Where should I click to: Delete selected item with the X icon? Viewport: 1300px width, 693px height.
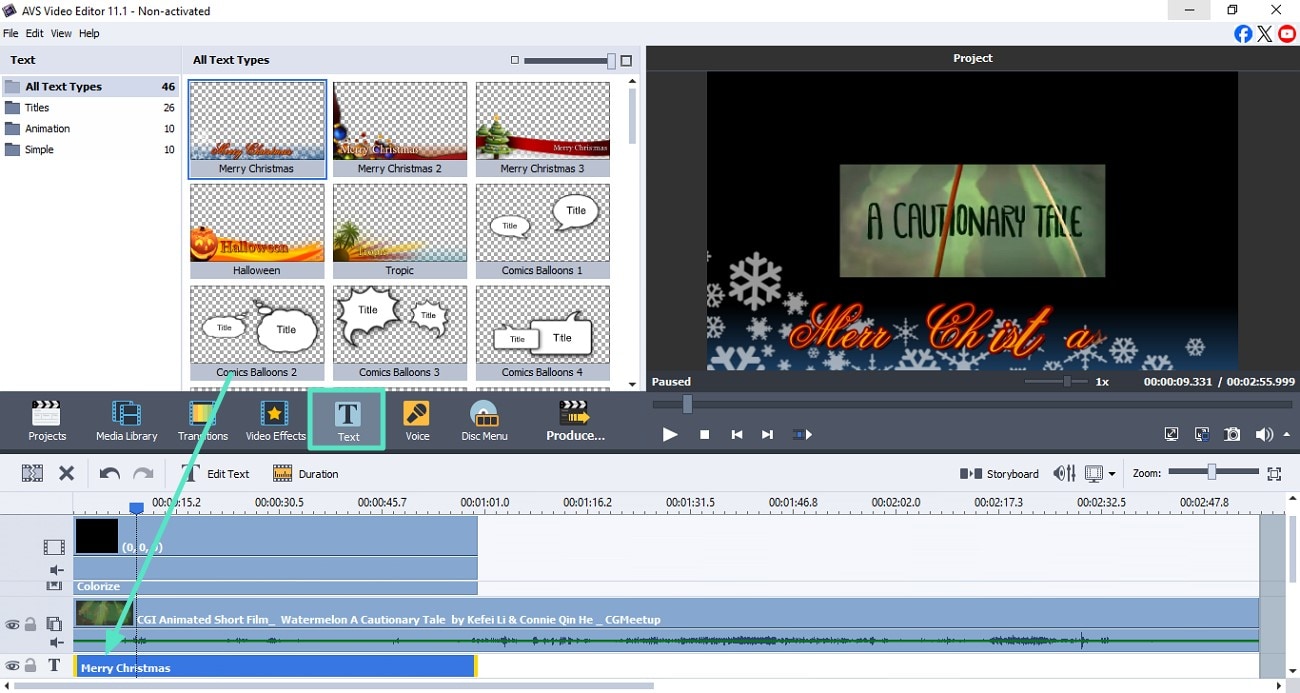(67, 473)
